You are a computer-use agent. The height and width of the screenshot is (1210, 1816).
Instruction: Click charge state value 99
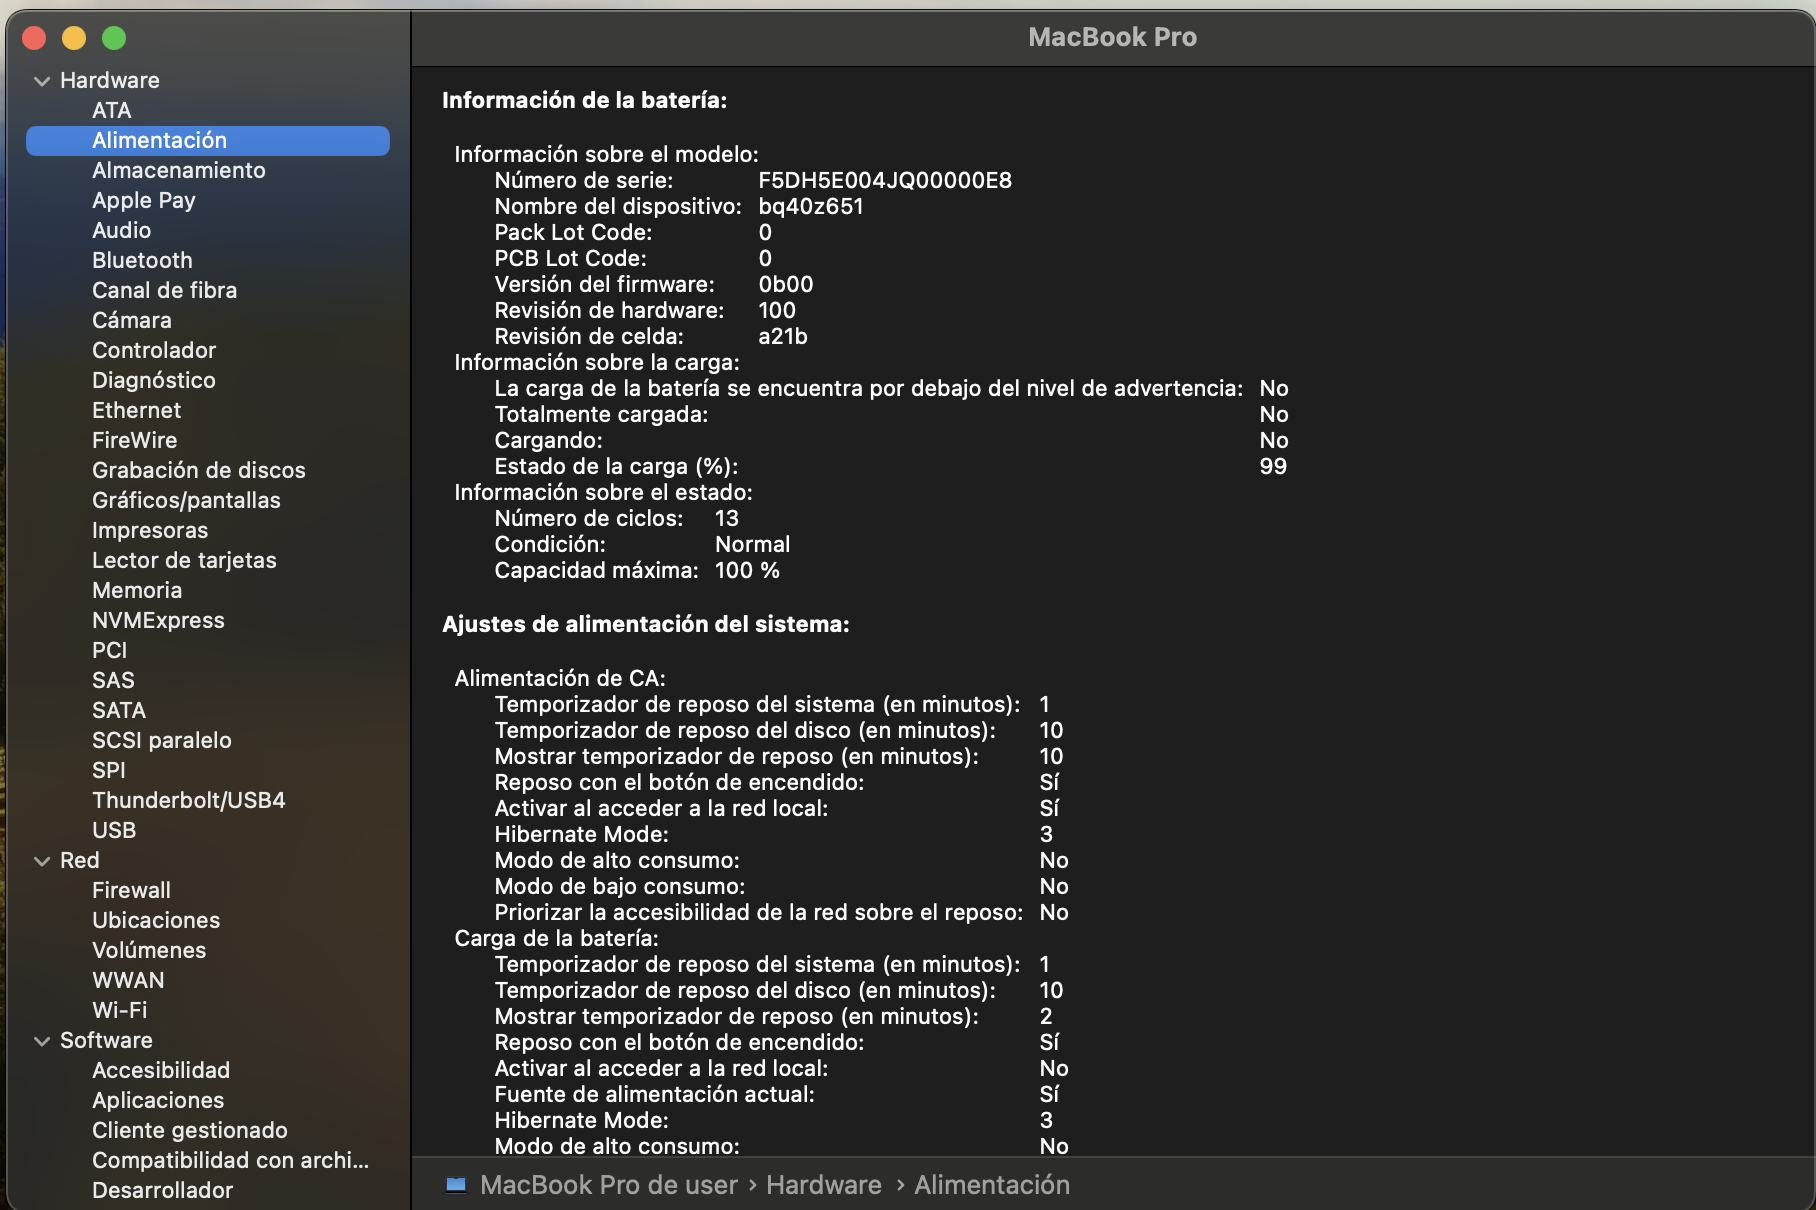1273,466
